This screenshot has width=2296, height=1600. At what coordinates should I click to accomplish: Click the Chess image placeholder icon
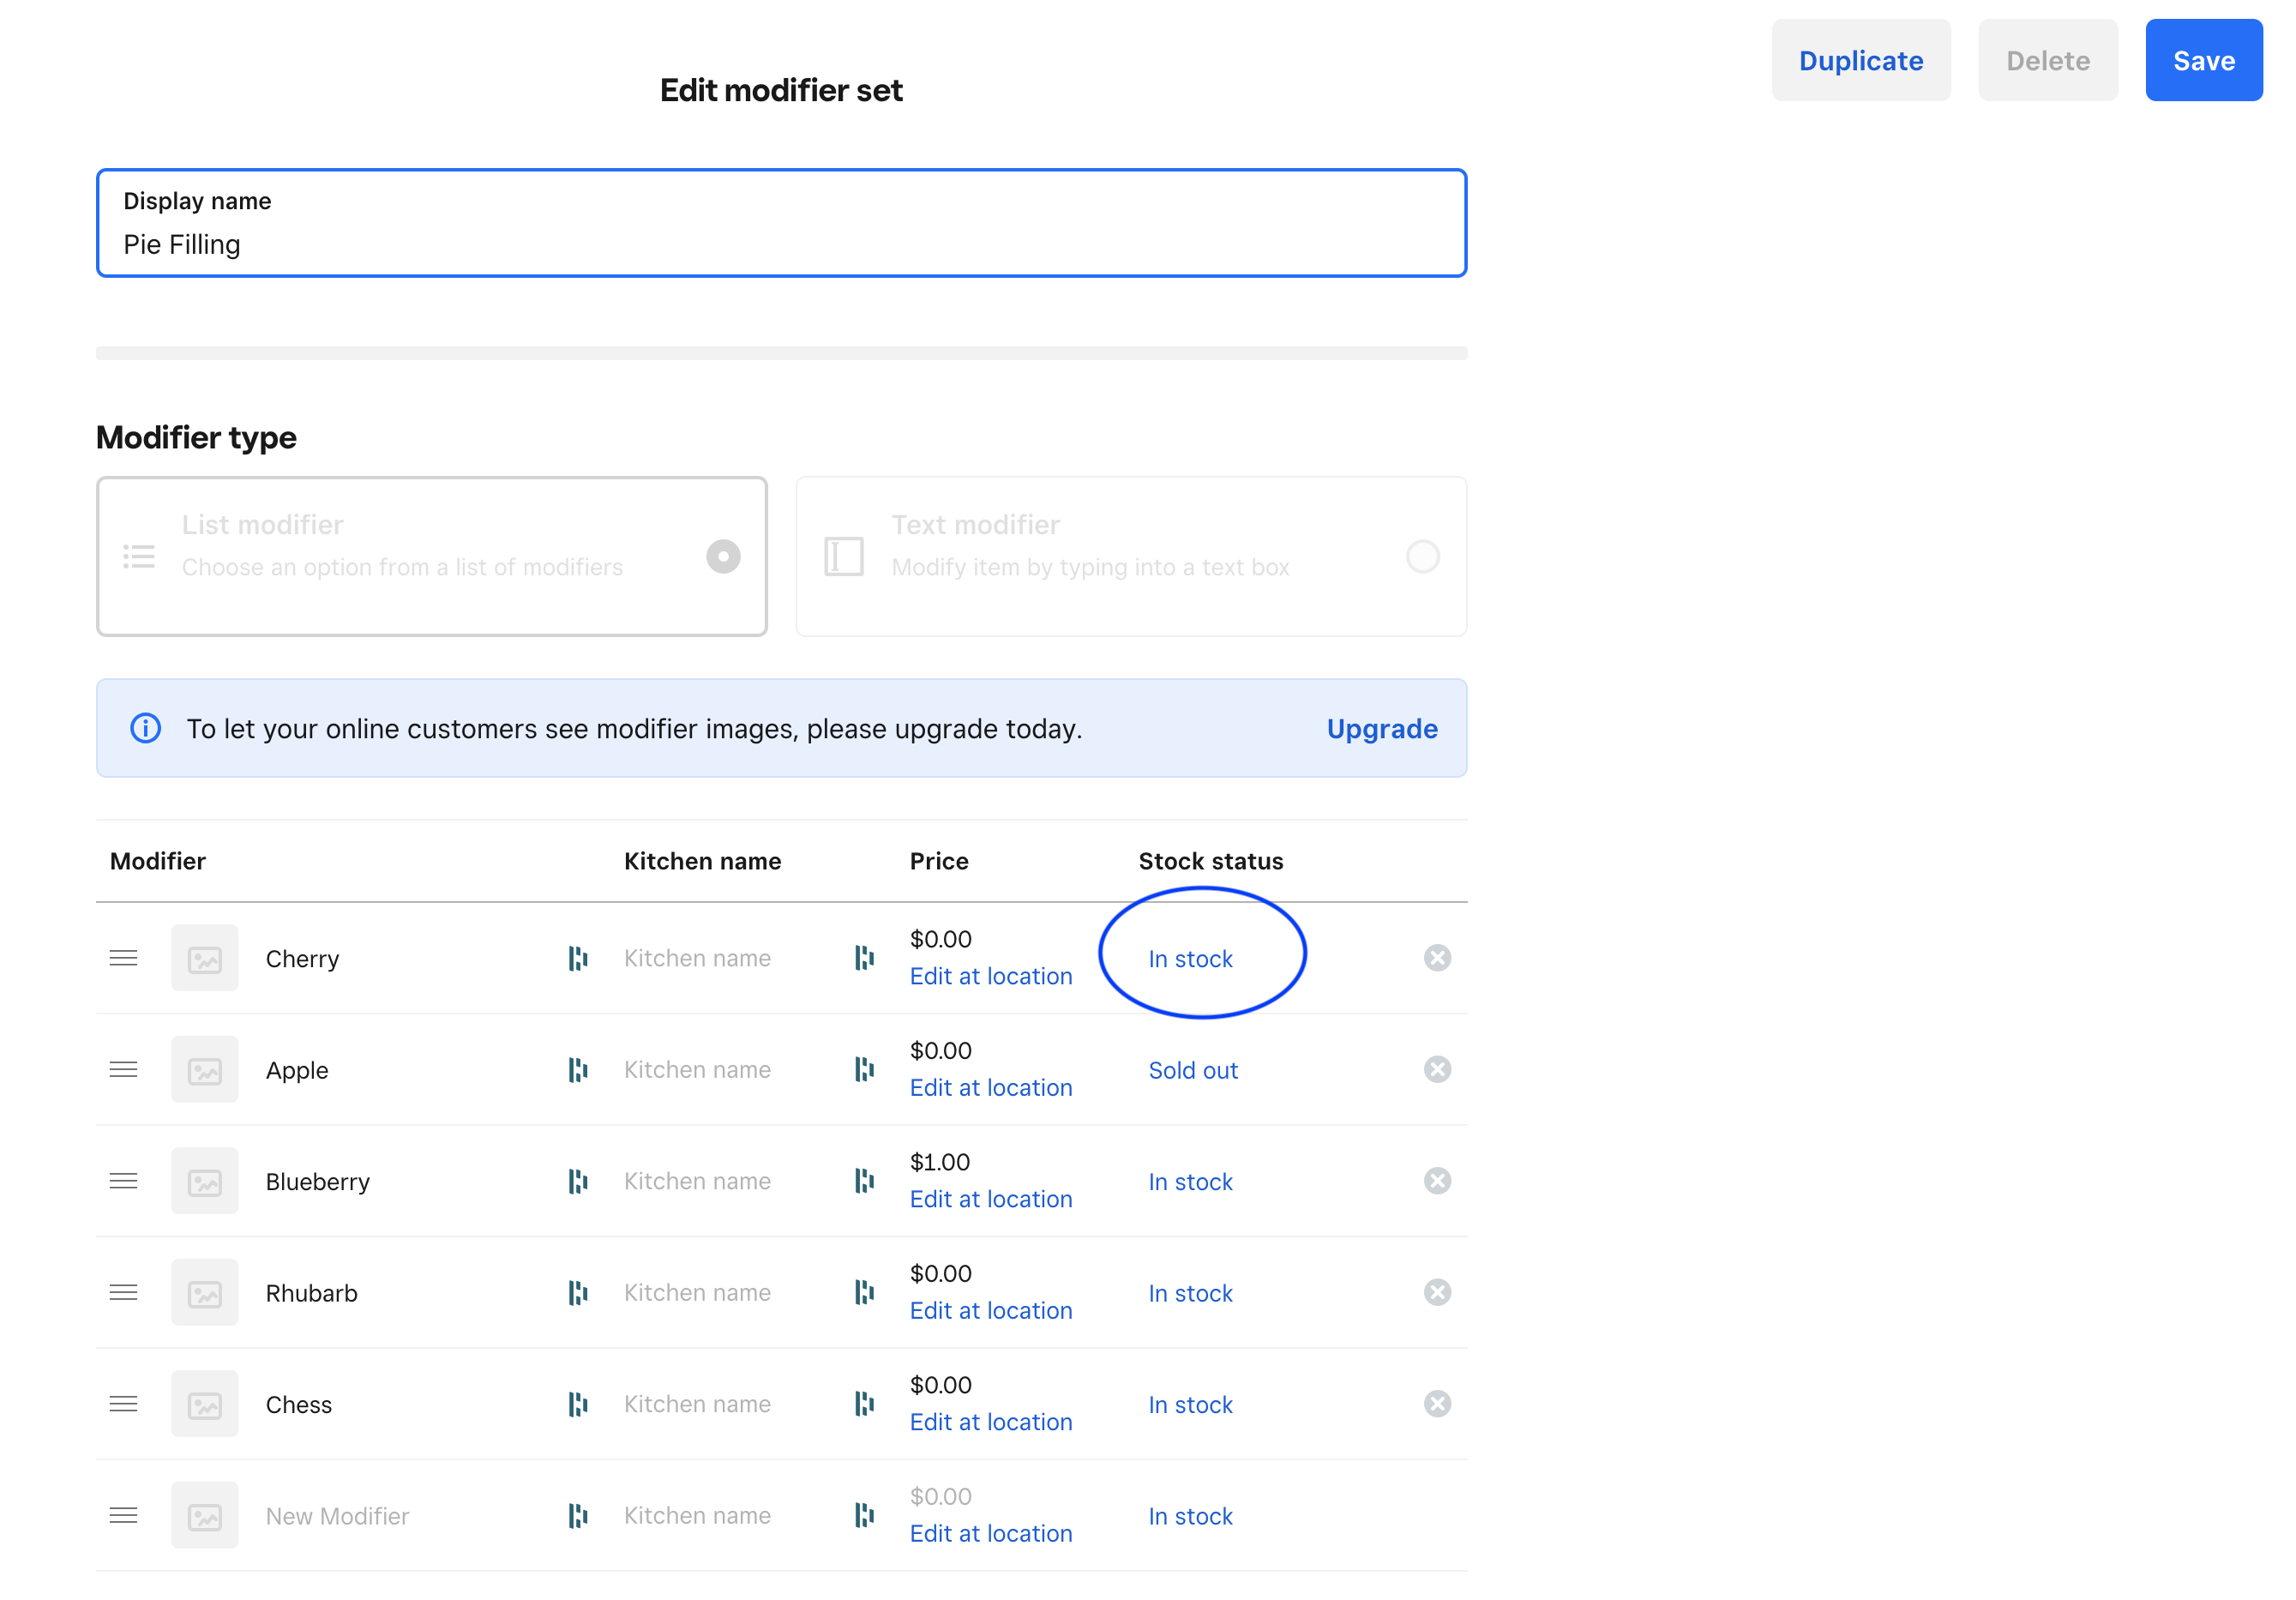coord(204,1404)
